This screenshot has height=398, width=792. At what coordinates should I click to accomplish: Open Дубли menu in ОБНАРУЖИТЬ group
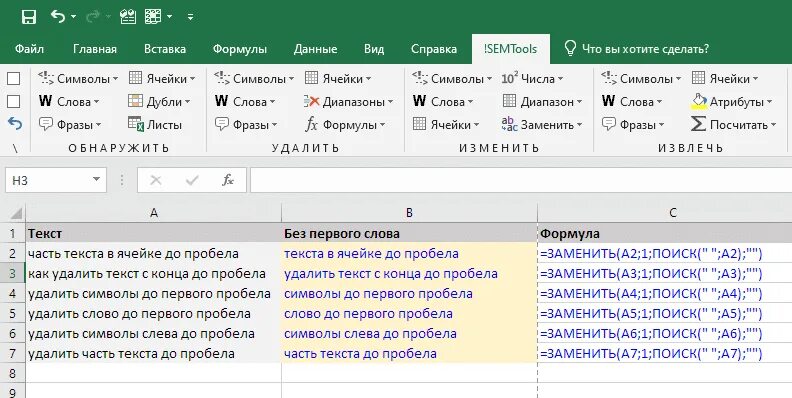point(160,102)
